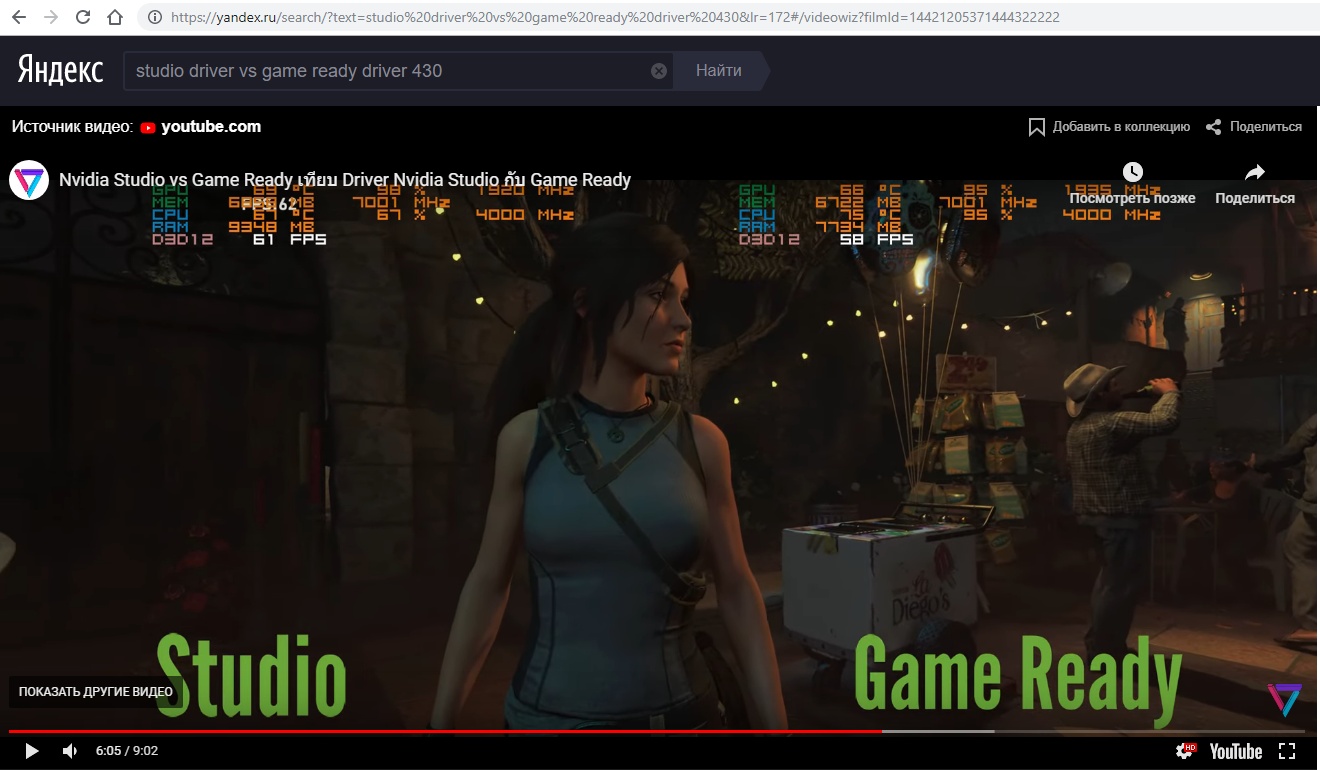Open the browser home page
The width and height of the screenshot is (1320, 770).
[115, 17]
